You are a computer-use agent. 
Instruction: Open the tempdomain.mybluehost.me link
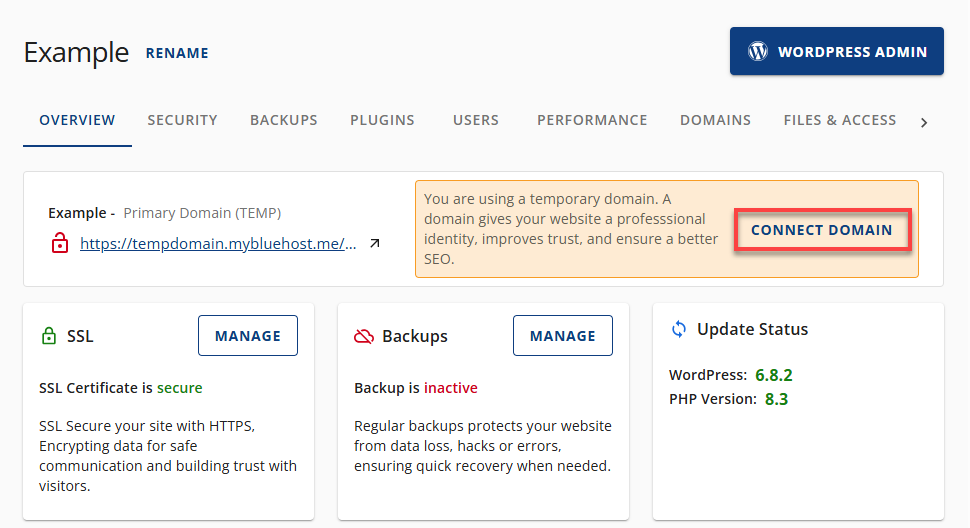(x=218, y=243)
